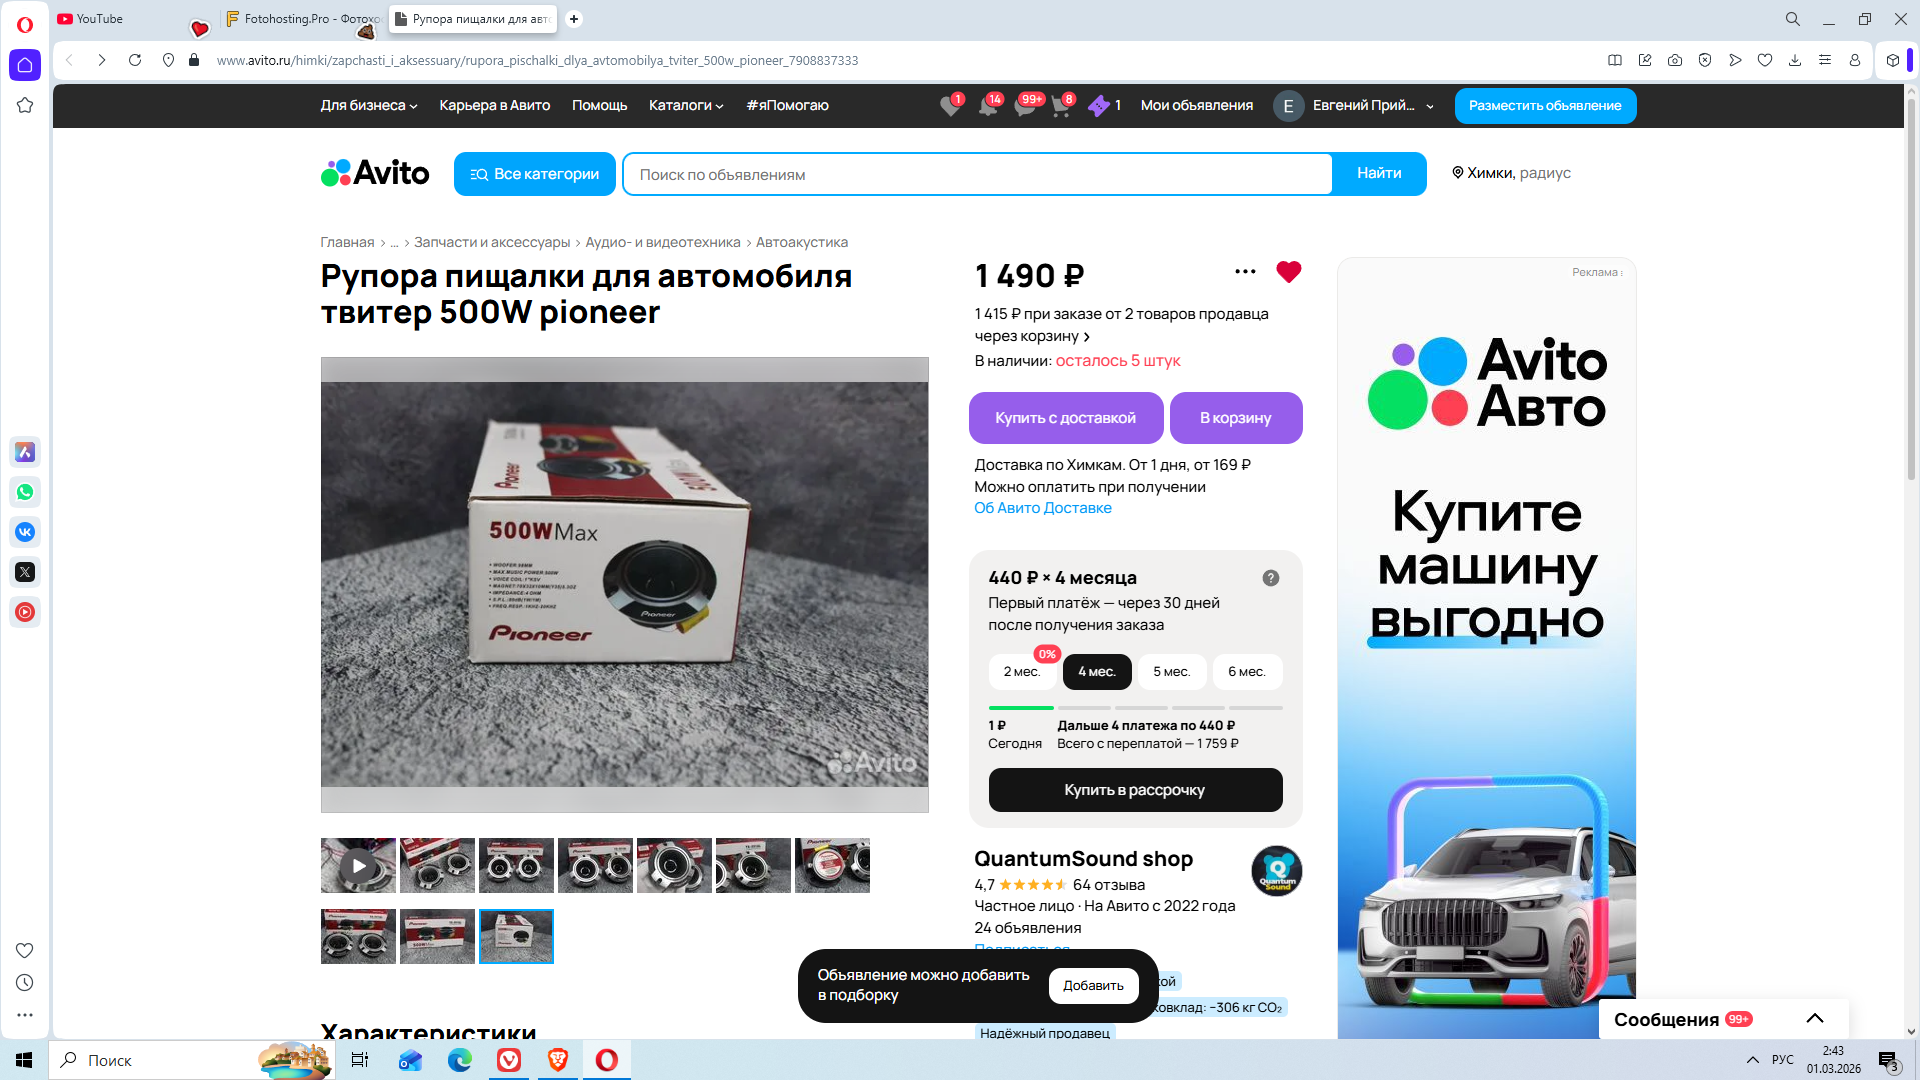Expand the Для бизнеса dropdown
The image size is (1920, 1080).
(368, 106)
